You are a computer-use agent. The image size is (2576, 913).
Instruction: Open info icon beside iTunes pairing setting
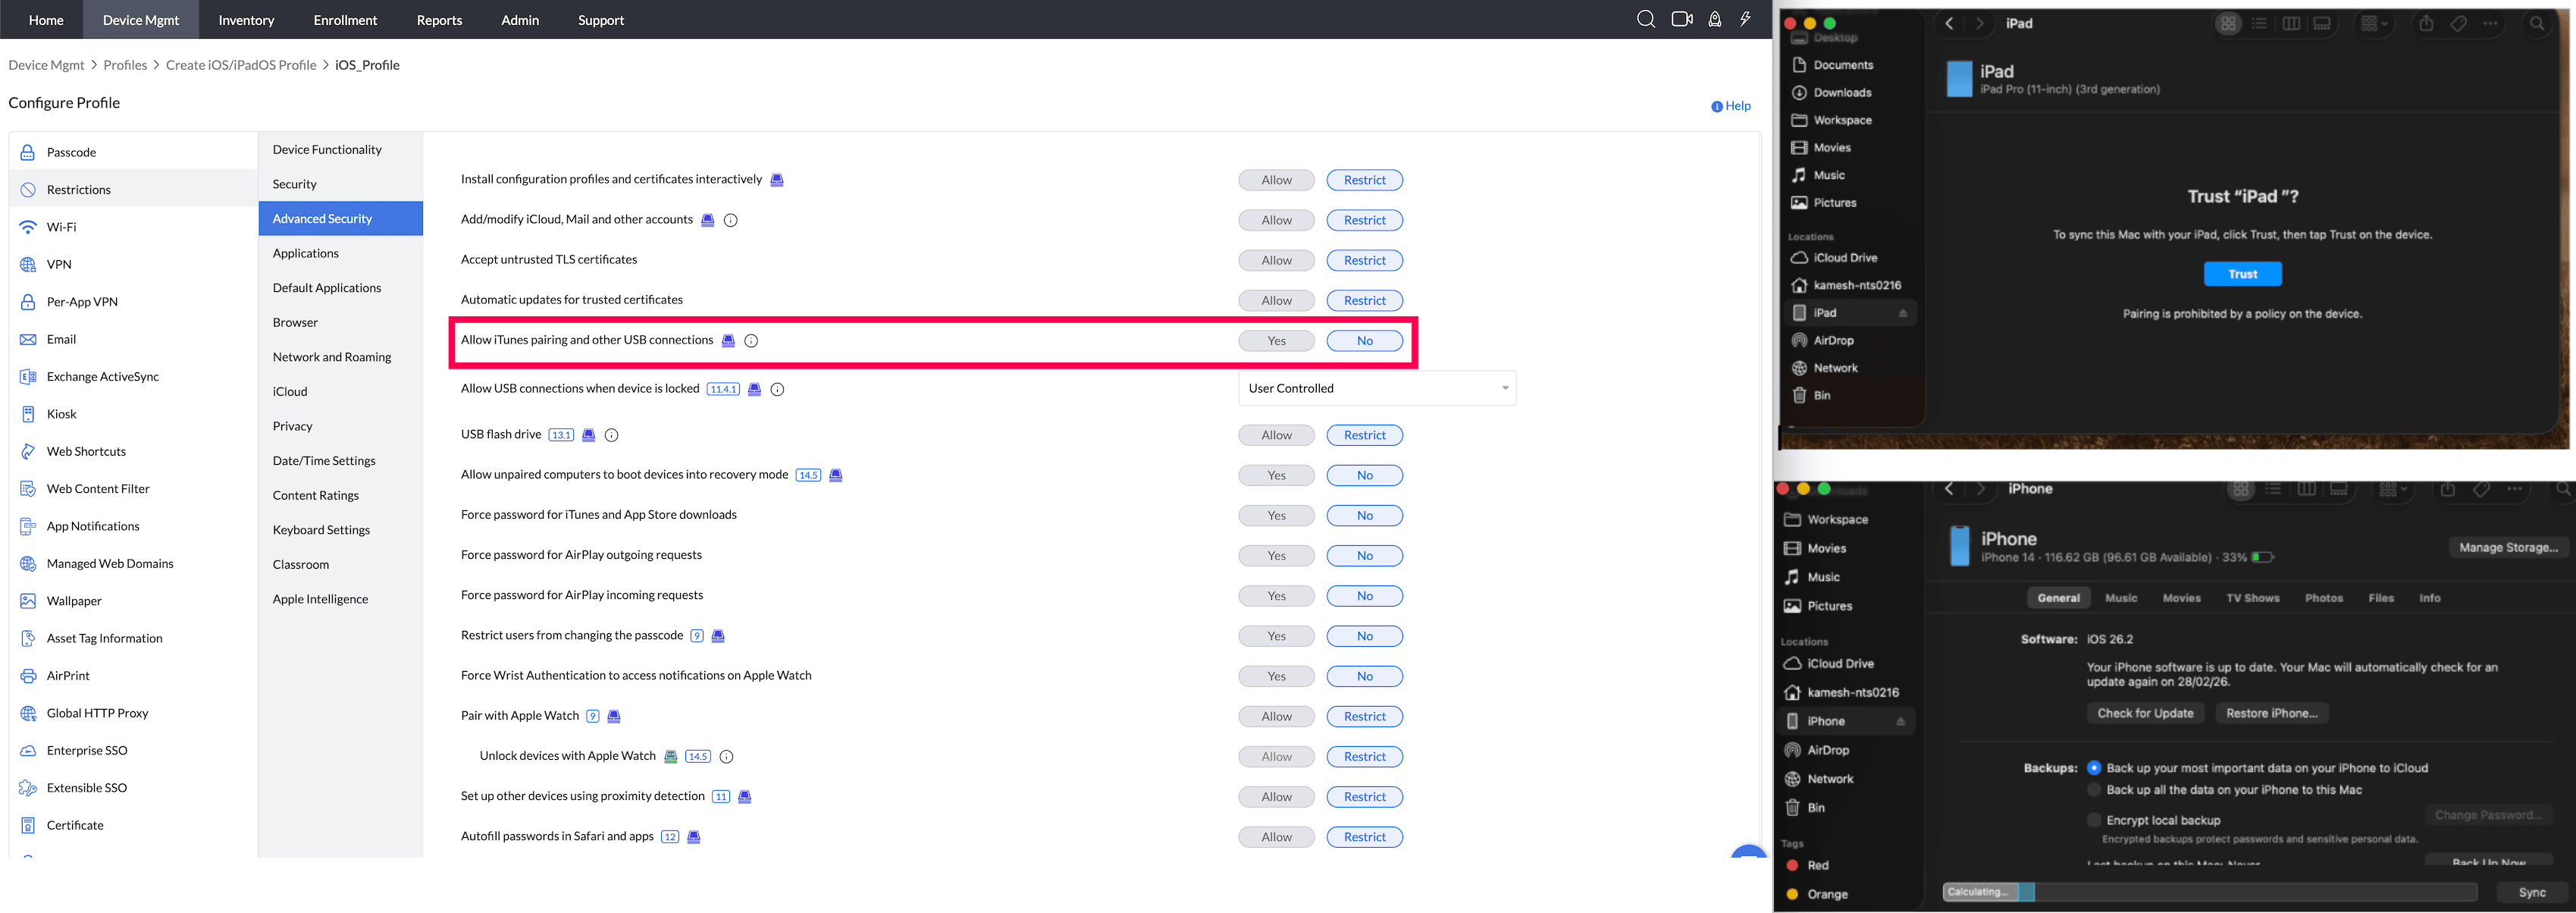751,341
